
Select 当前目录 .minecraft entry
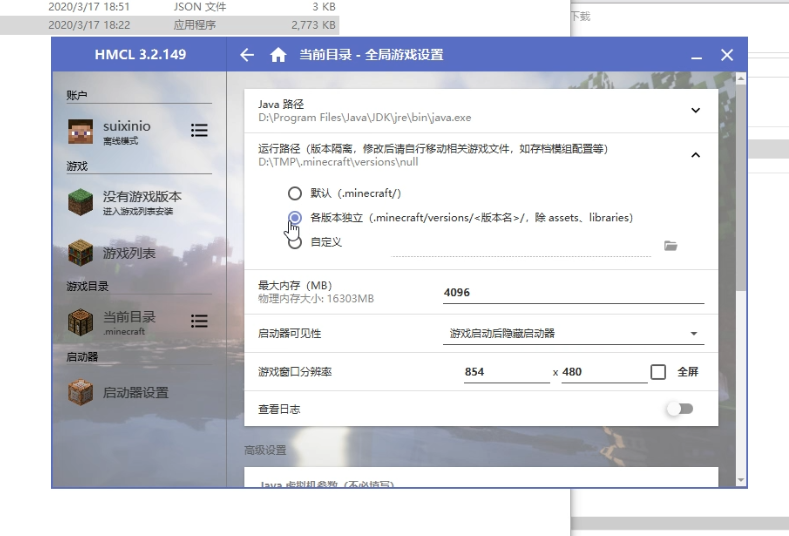(x=126, y=322)
